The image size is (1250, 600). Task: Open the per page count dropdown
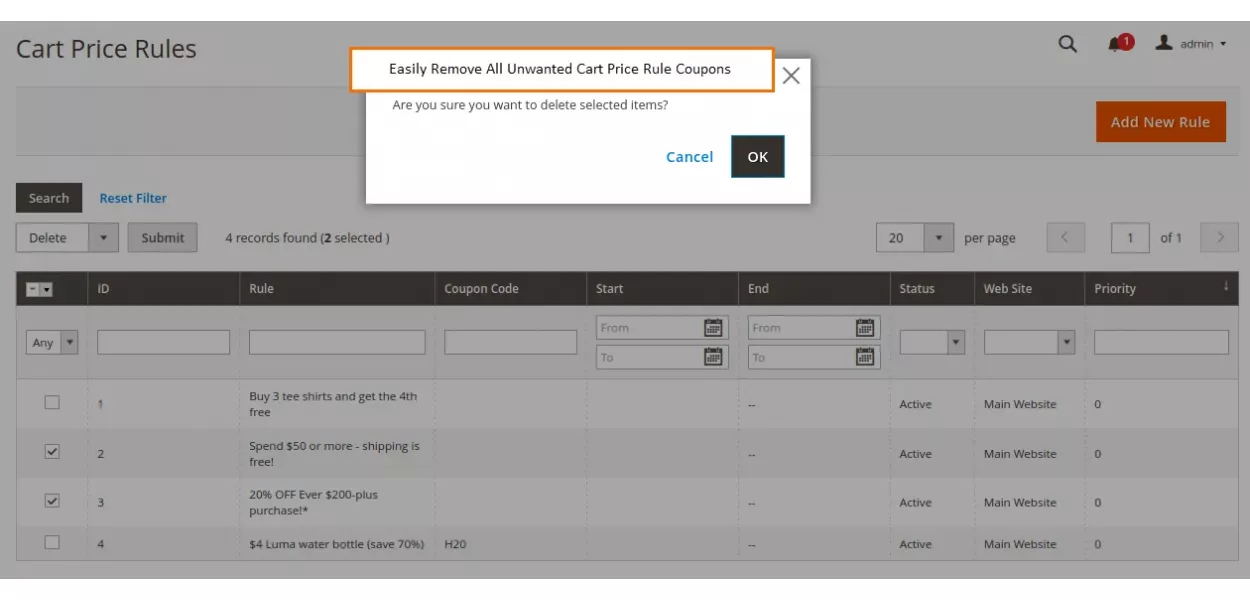click(x=938, y=238)
